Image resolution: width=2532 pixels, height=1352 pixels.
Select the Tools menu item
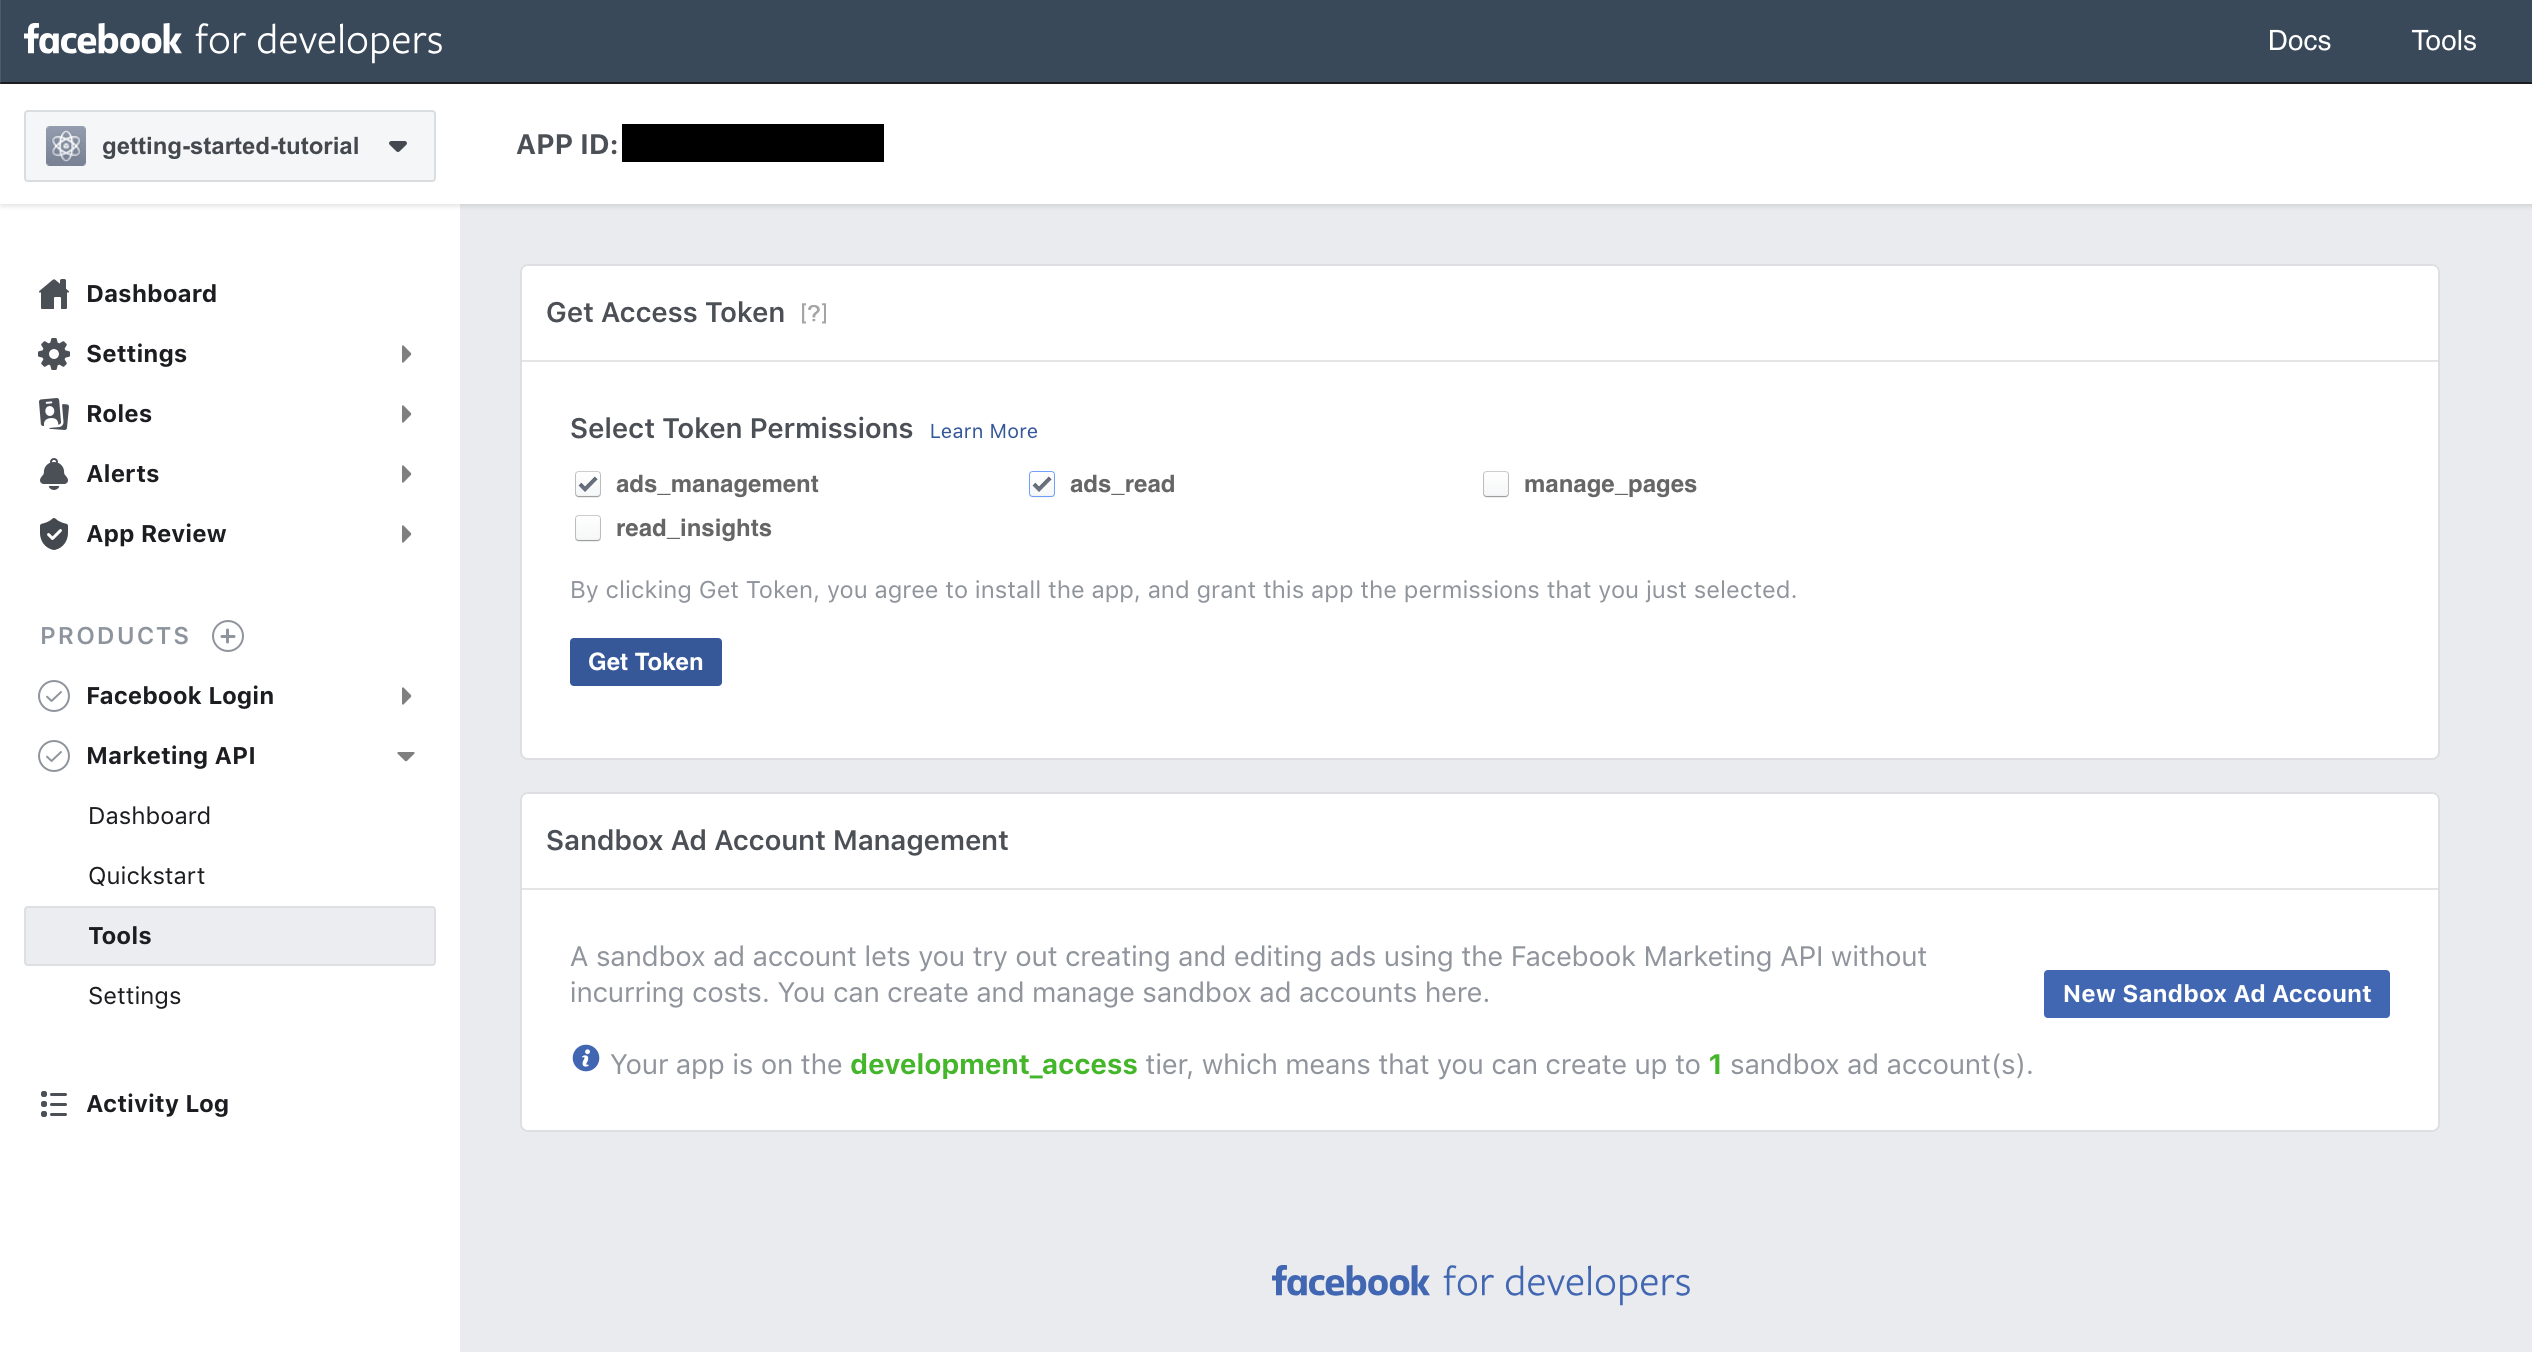[x=121, y=935]
